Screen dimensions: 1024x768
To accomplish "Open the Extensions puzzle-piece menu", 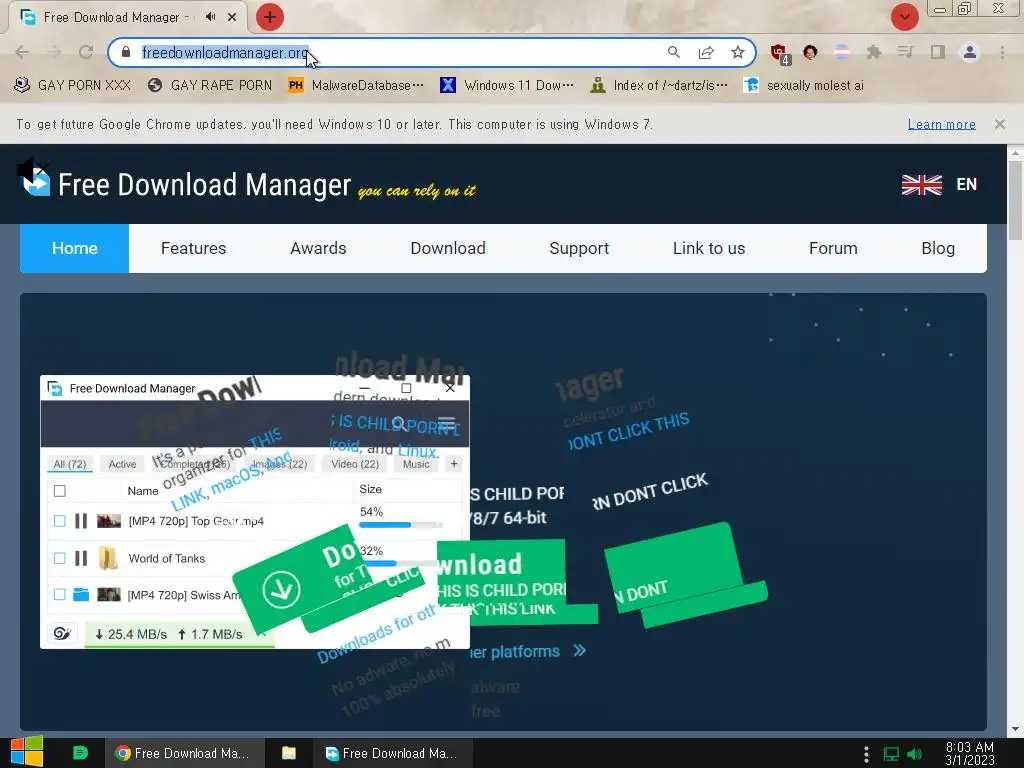I will click(874, 52).
